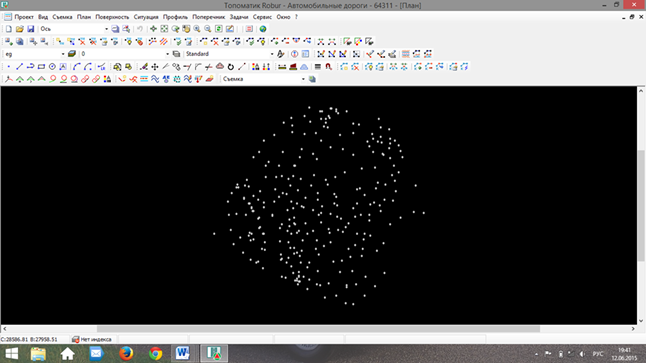Click the rotate tool icon

[231, 66]
